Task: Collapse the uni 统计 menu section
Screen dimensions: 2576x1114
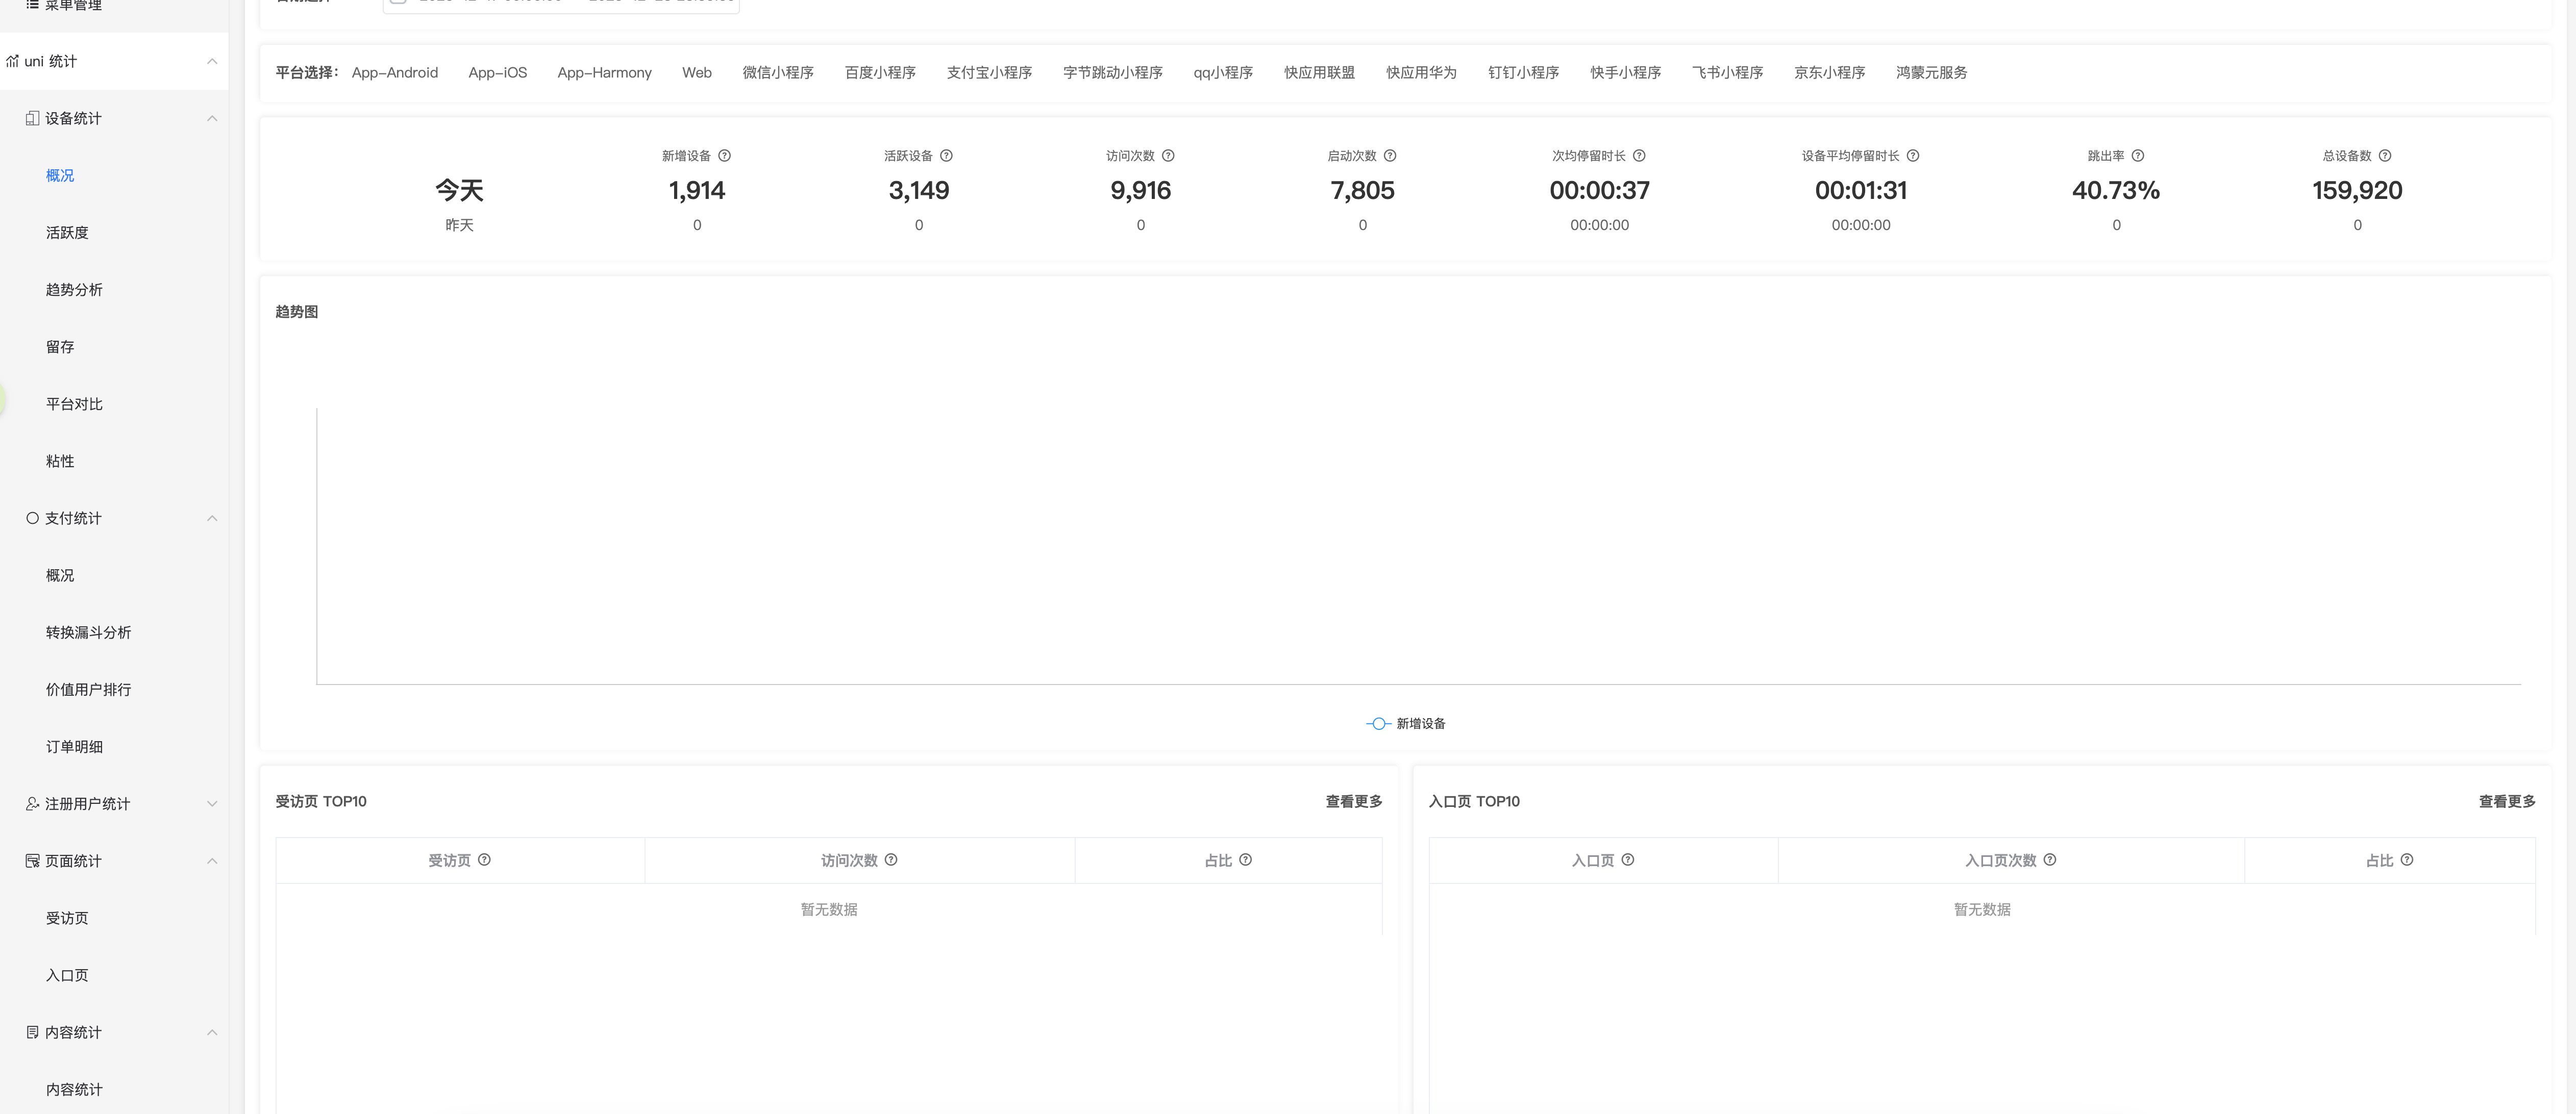Action: [212, 61]
